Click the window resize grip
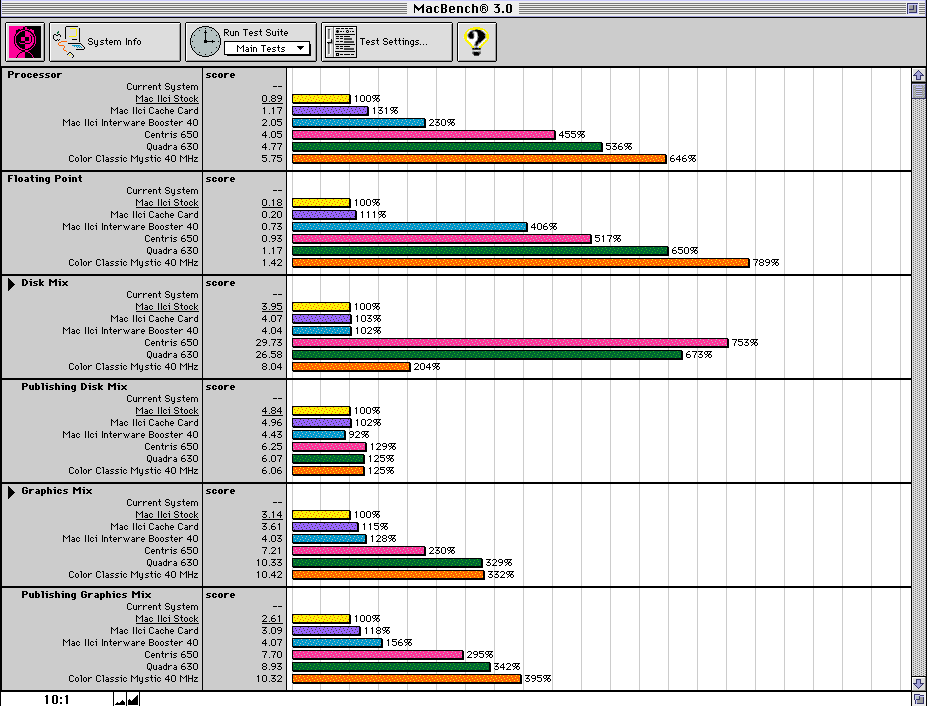Image resolution: width=927 pixels, height=706 pixels. pos(918,699)
